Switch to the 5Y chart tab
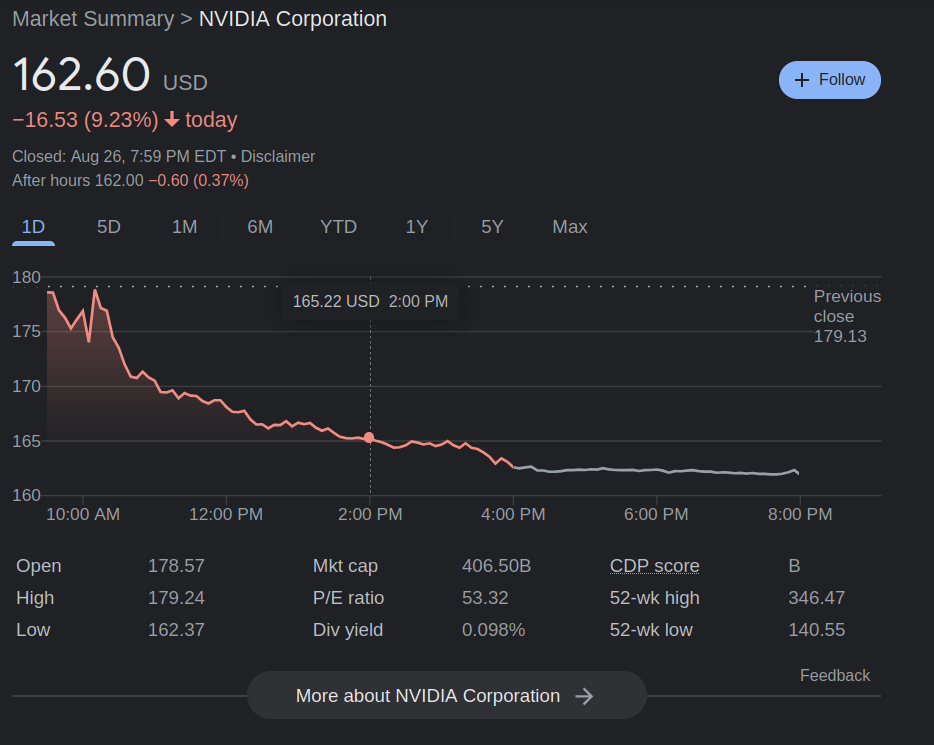 [x=492, y=227]
